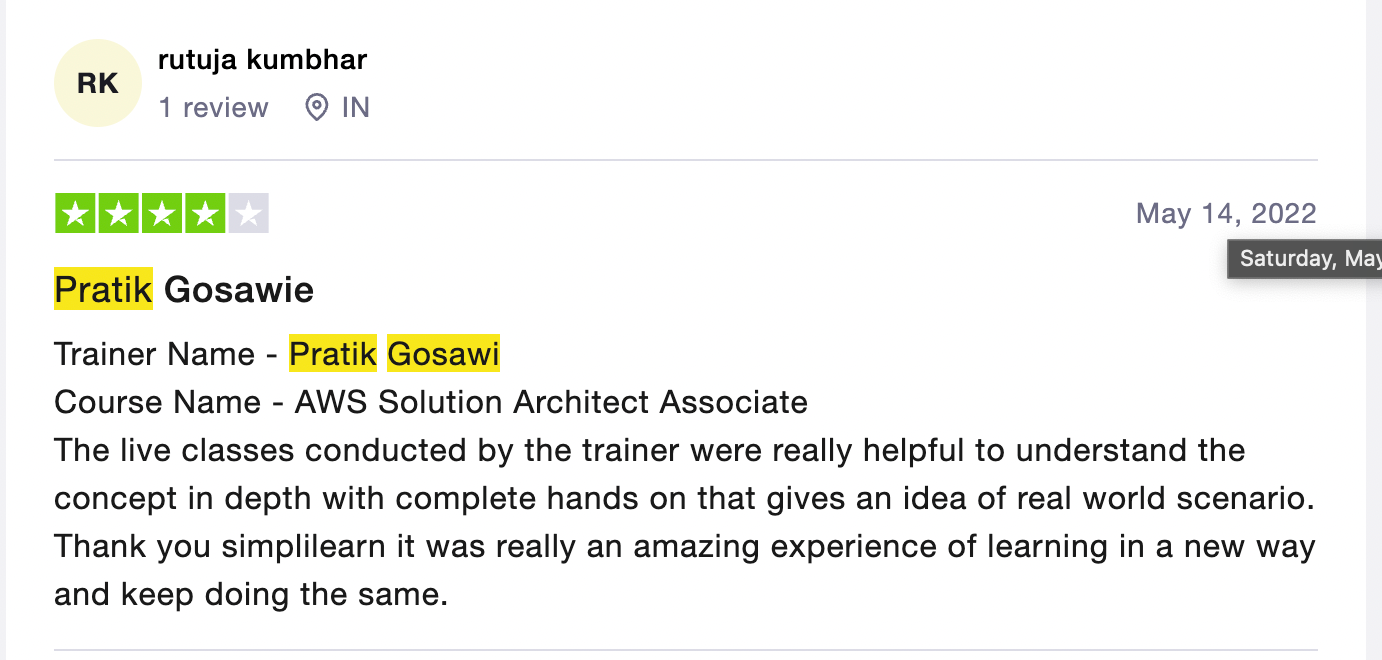The width and height of the screenshot is (1382, 660).
Task: Click the "Trainer Name" label text
Action: tap(154, 354)
